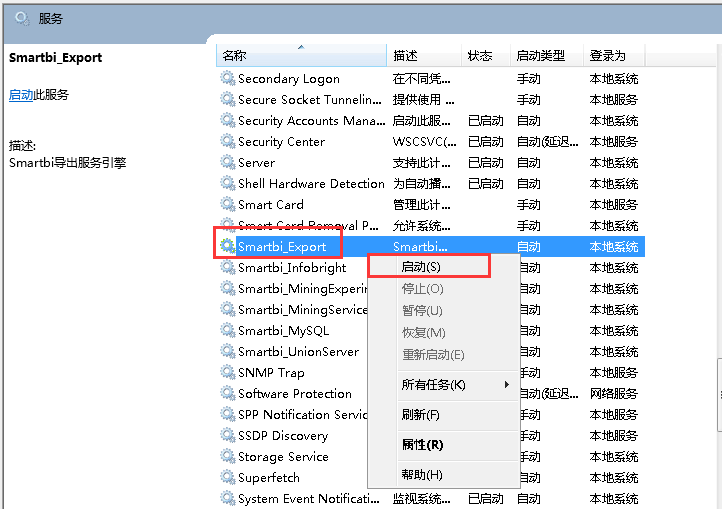This screenshot has height=509, width=722.
Task: Click 自动(延迟 startup type for Security Center
Action: point(547,141)
